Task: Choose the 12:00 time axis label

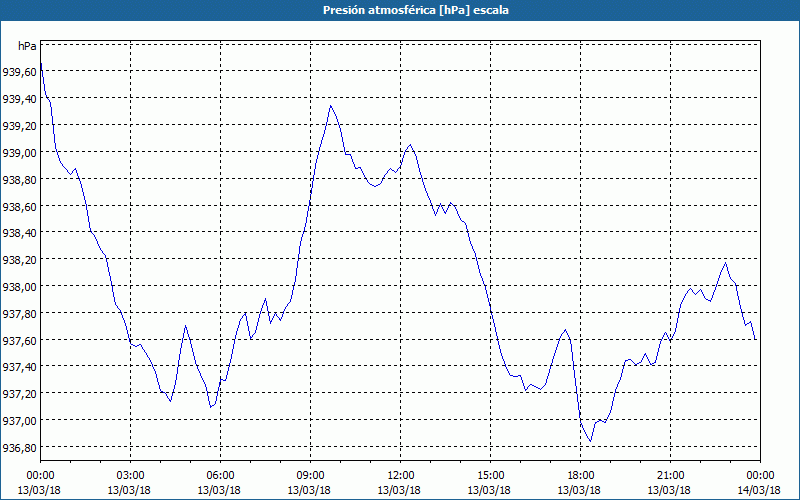Action: point(401,476)
